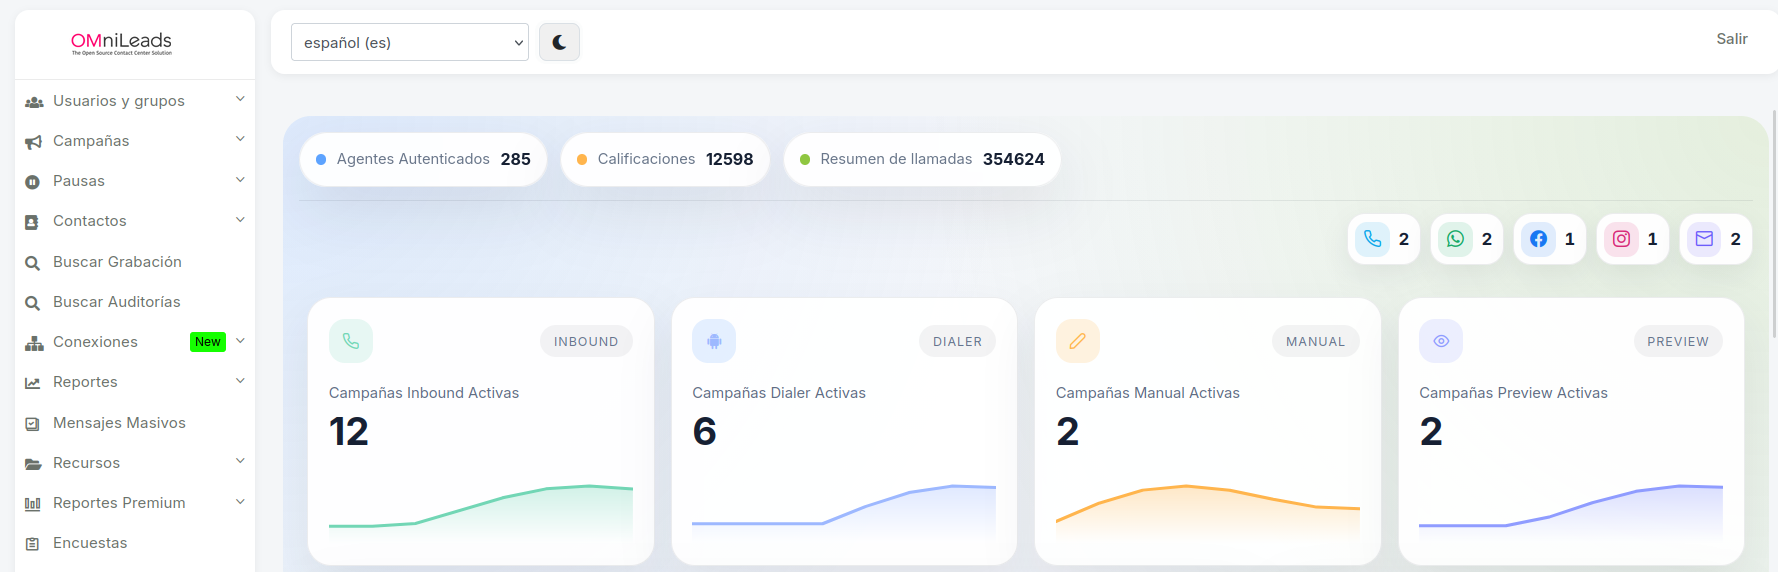Expand Contactos menu chevron

tap(240, 220)
